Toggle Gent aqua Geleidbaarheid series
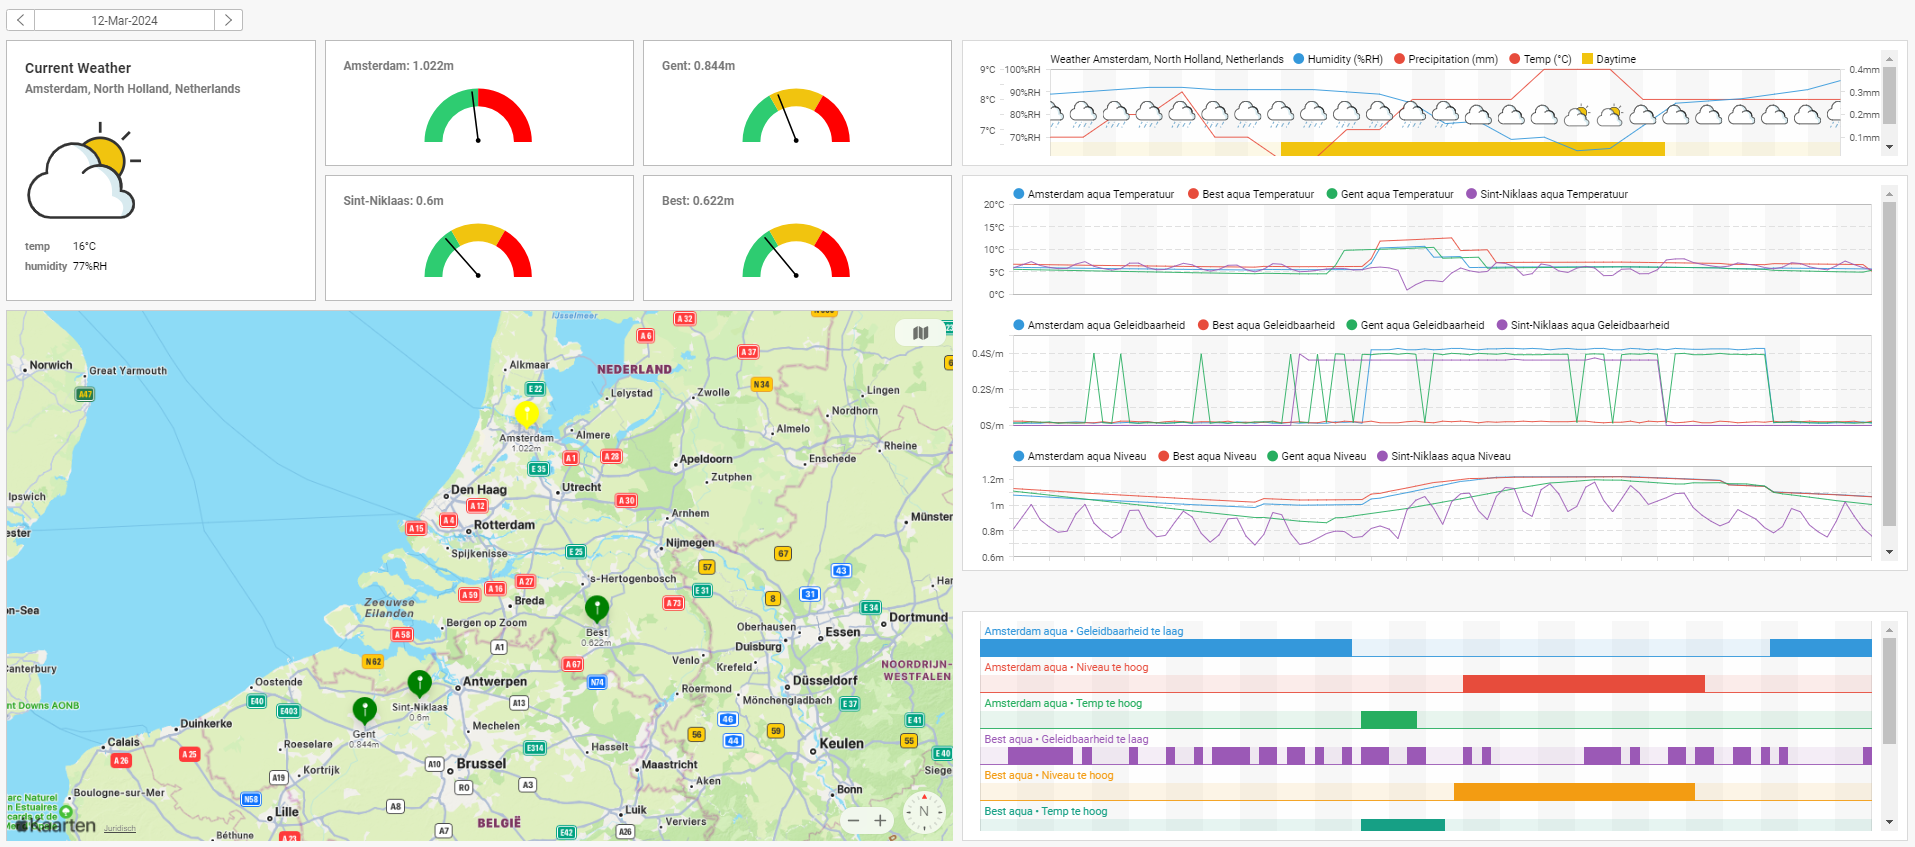Image resolution: width=1915 pixels, height=847 pixels. tap(1415, 325)
